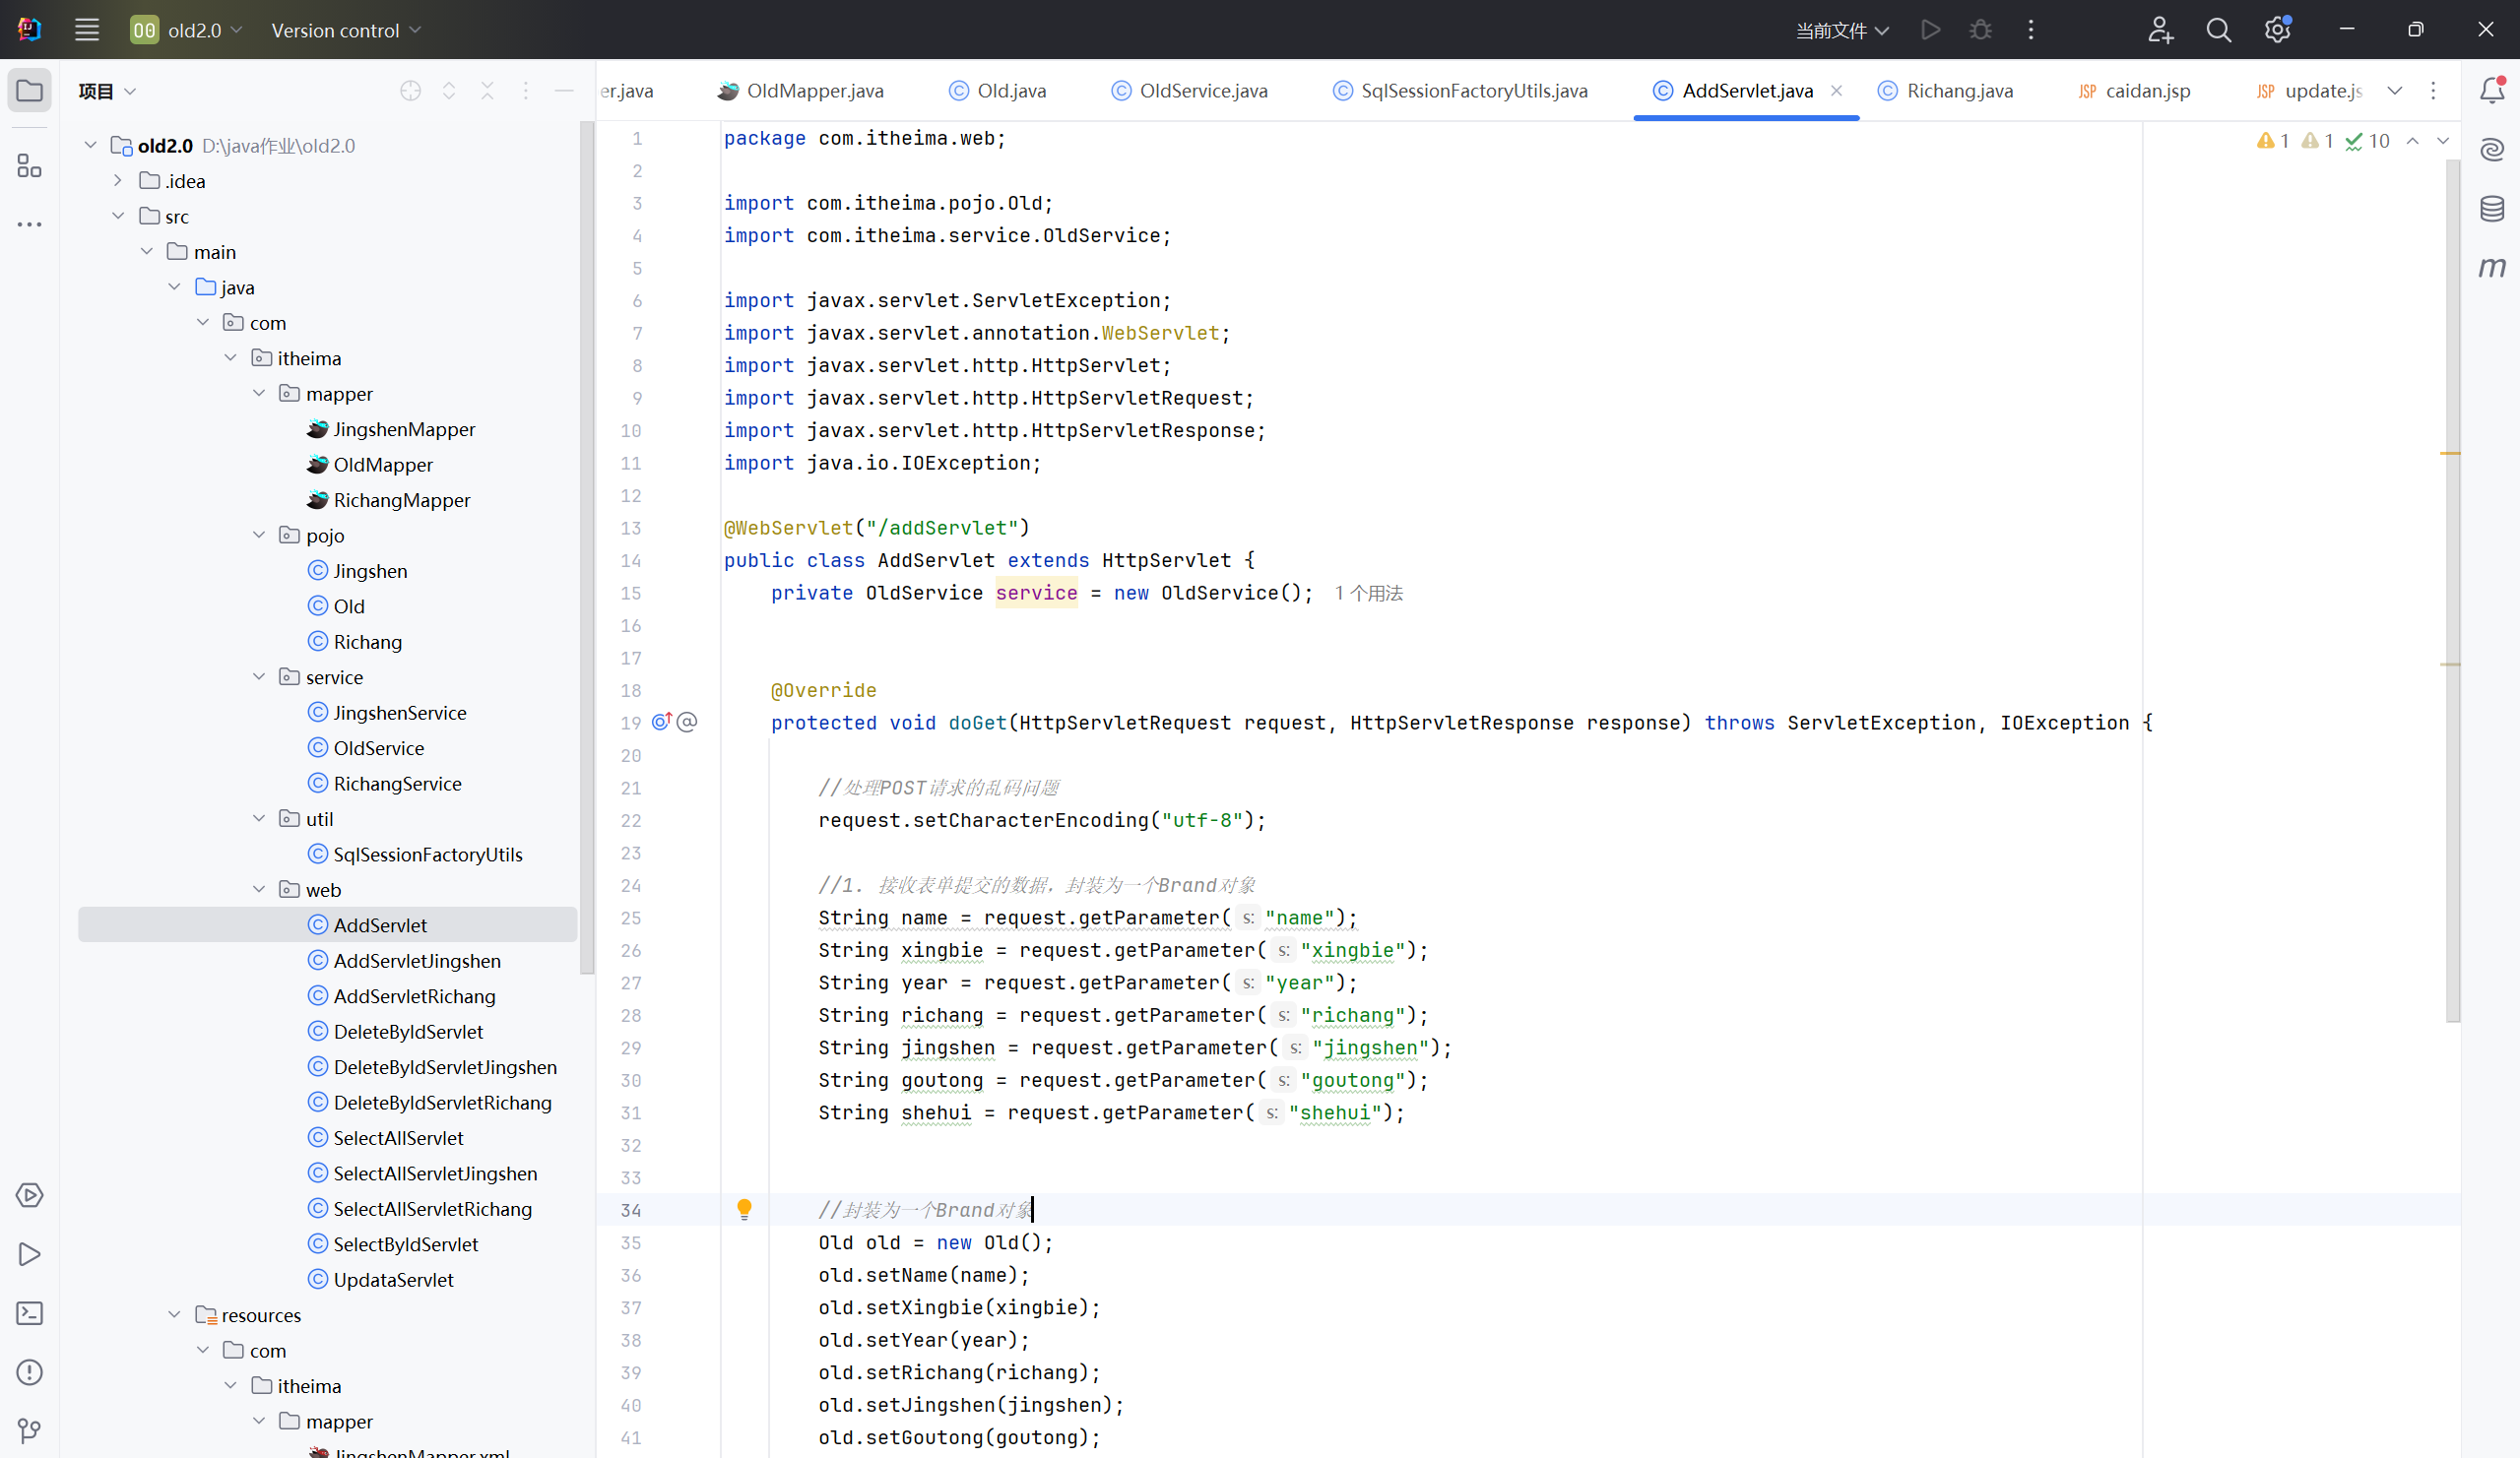Click the lightbulb quick-fix icon

tap(744, 1209)
